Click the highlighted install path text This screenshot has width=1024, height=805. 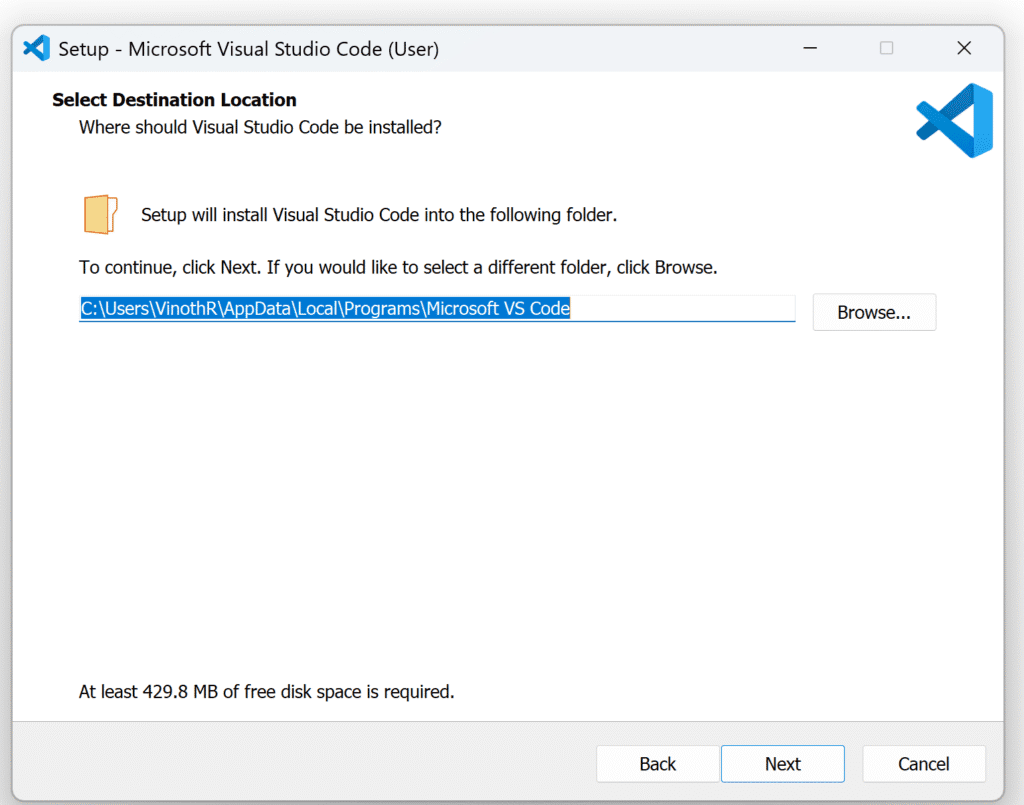point(325,308)
